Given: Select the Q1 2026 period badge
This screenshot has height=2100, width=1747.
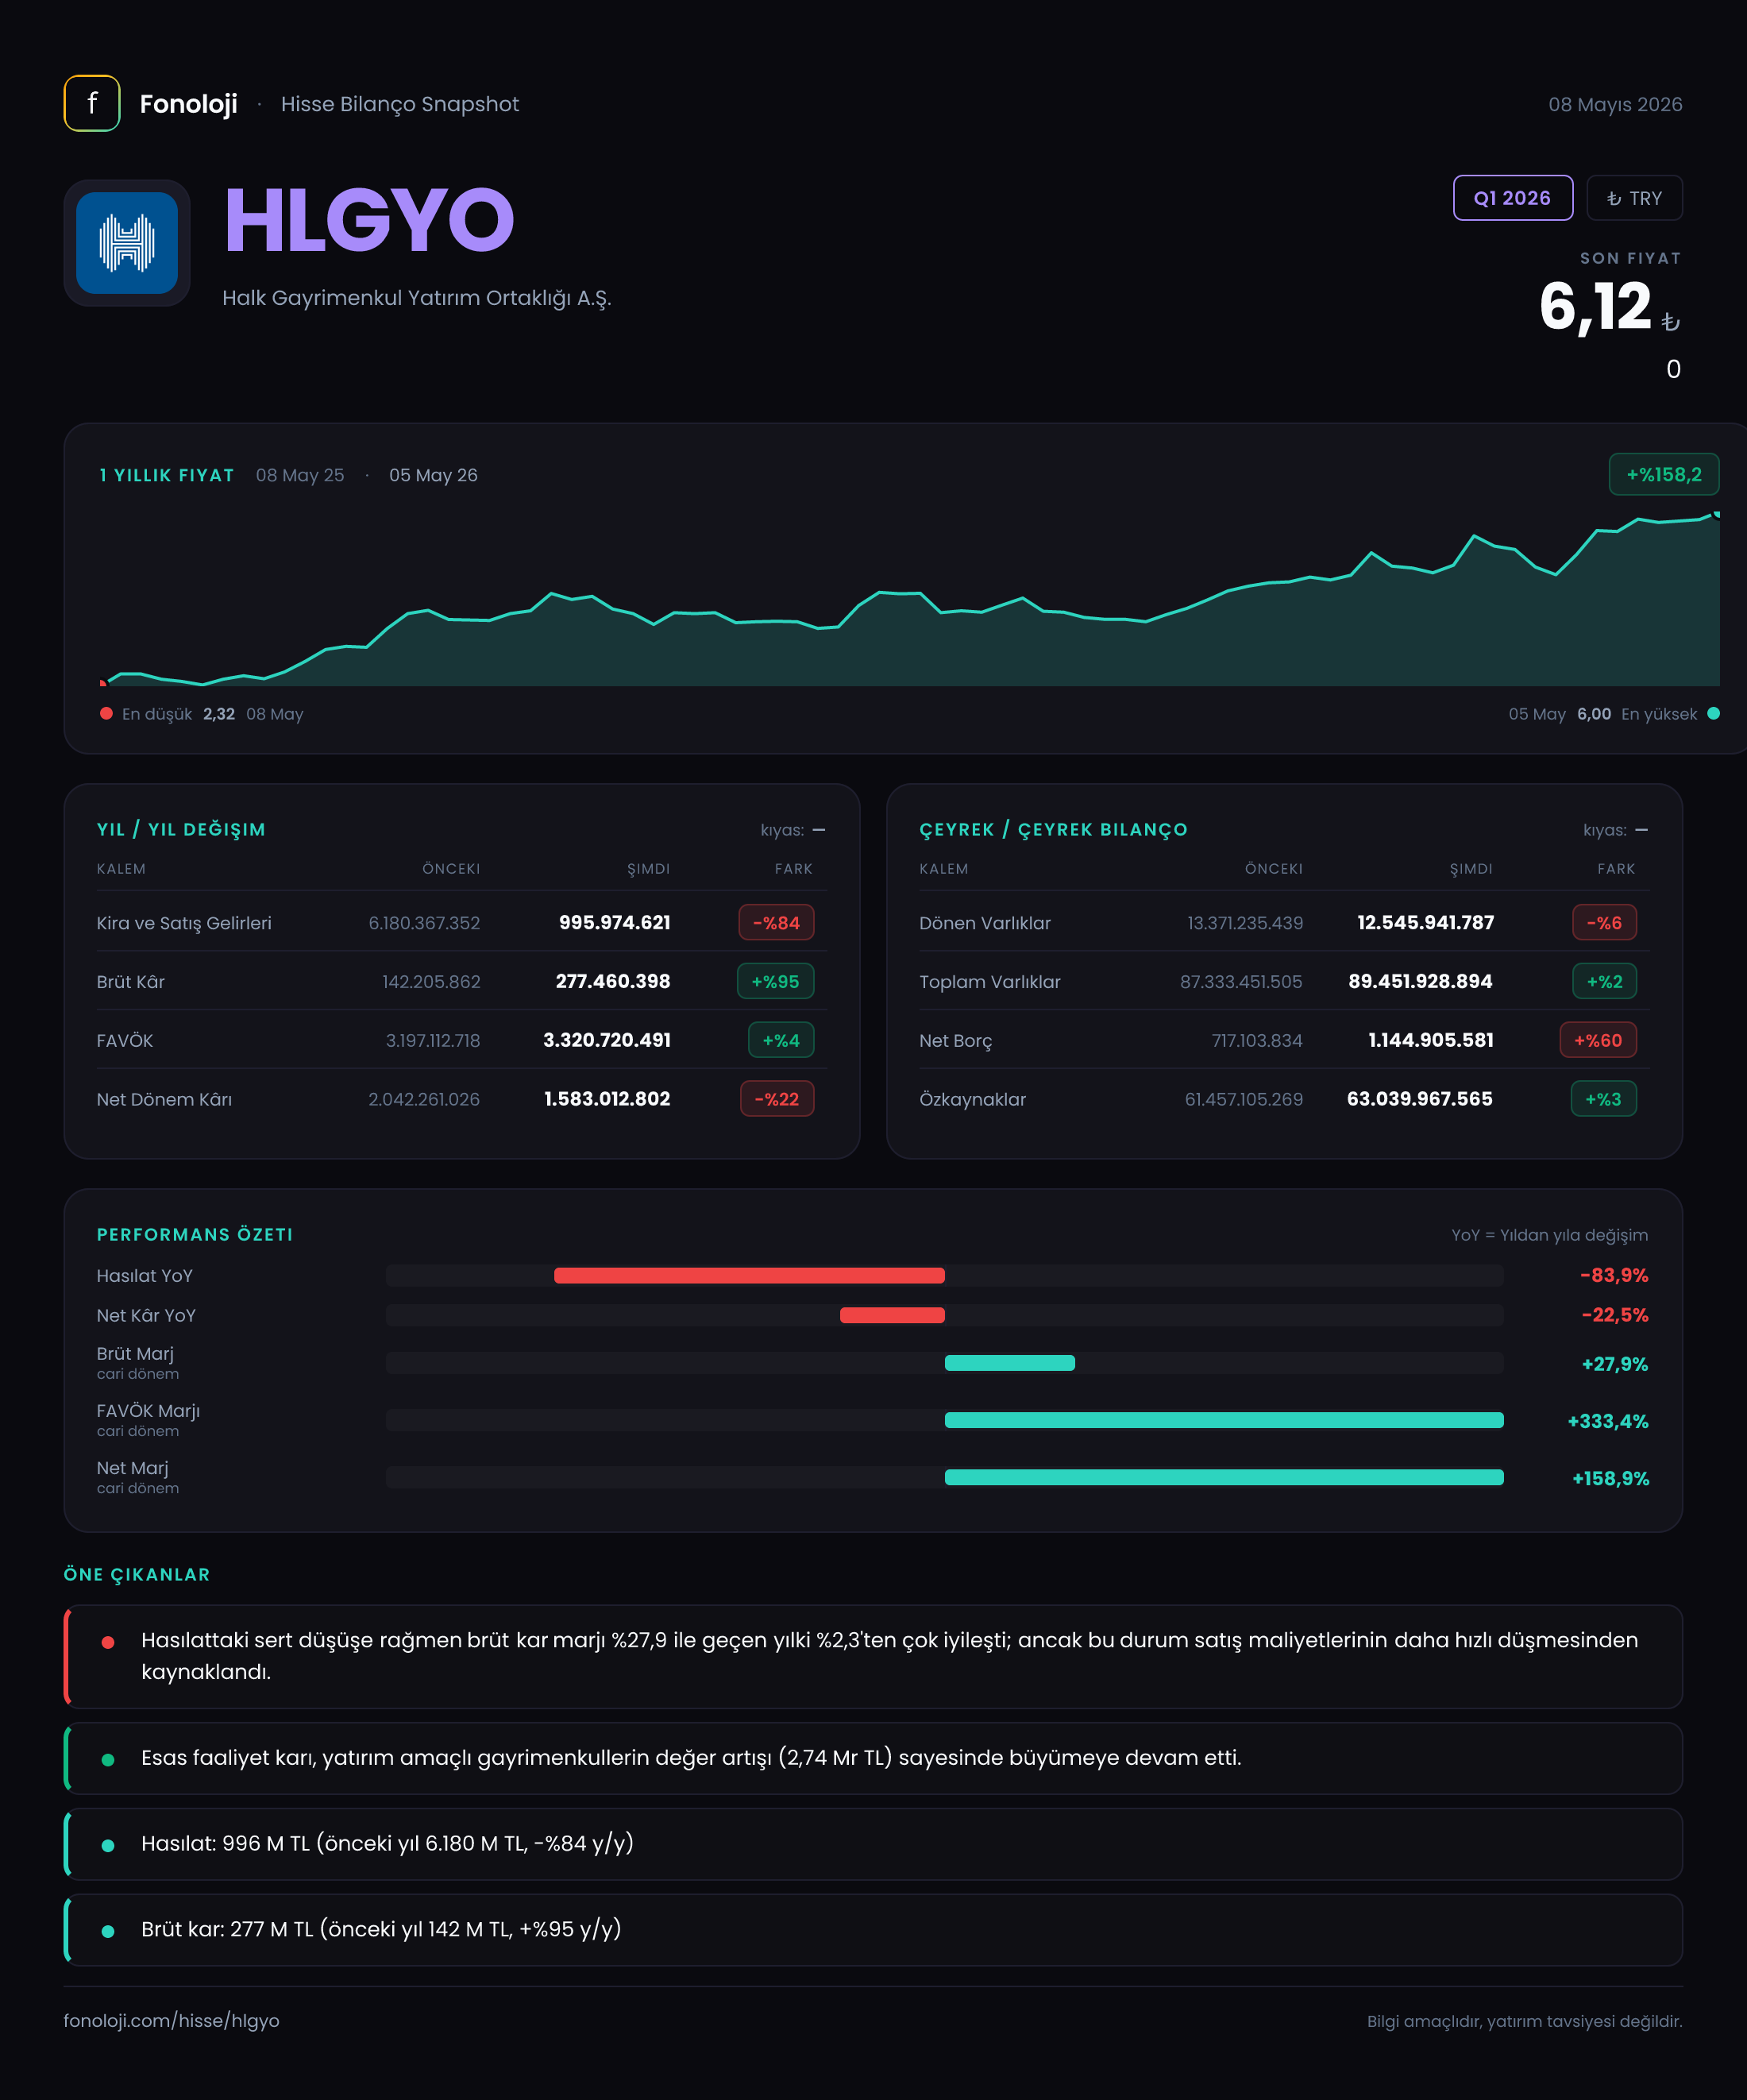Looking at the screenshot, I should pos(1512,198).
